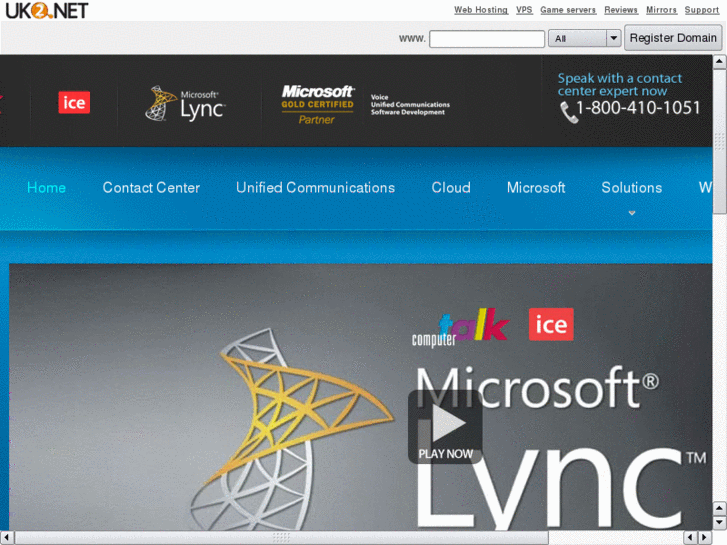Image resolution: width=727 pixels, height=545 pixels.
Task: Open the Unified Communications menu
Action: point(315,187)
